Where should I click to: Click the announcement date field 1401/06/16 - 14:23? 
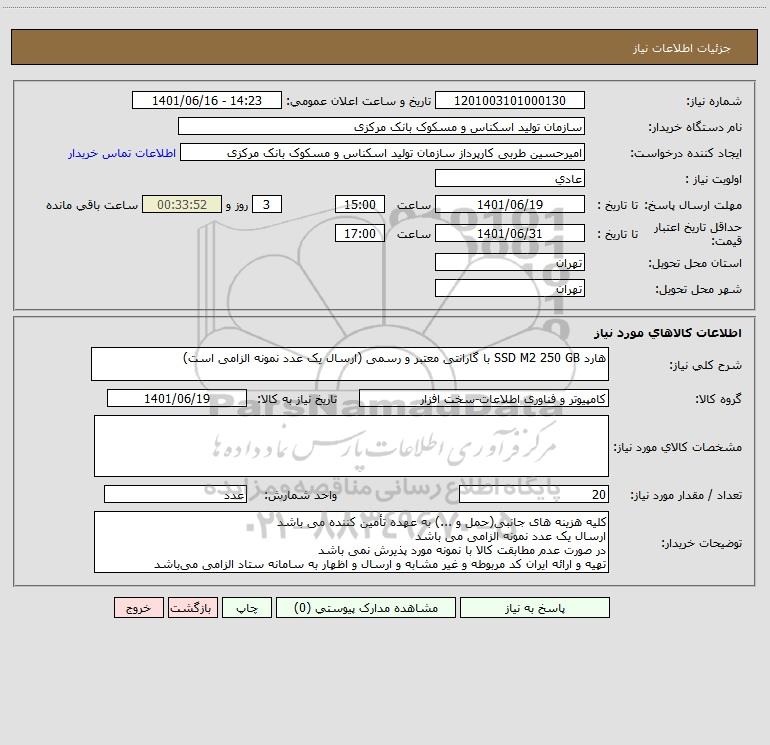pos(207,100)
